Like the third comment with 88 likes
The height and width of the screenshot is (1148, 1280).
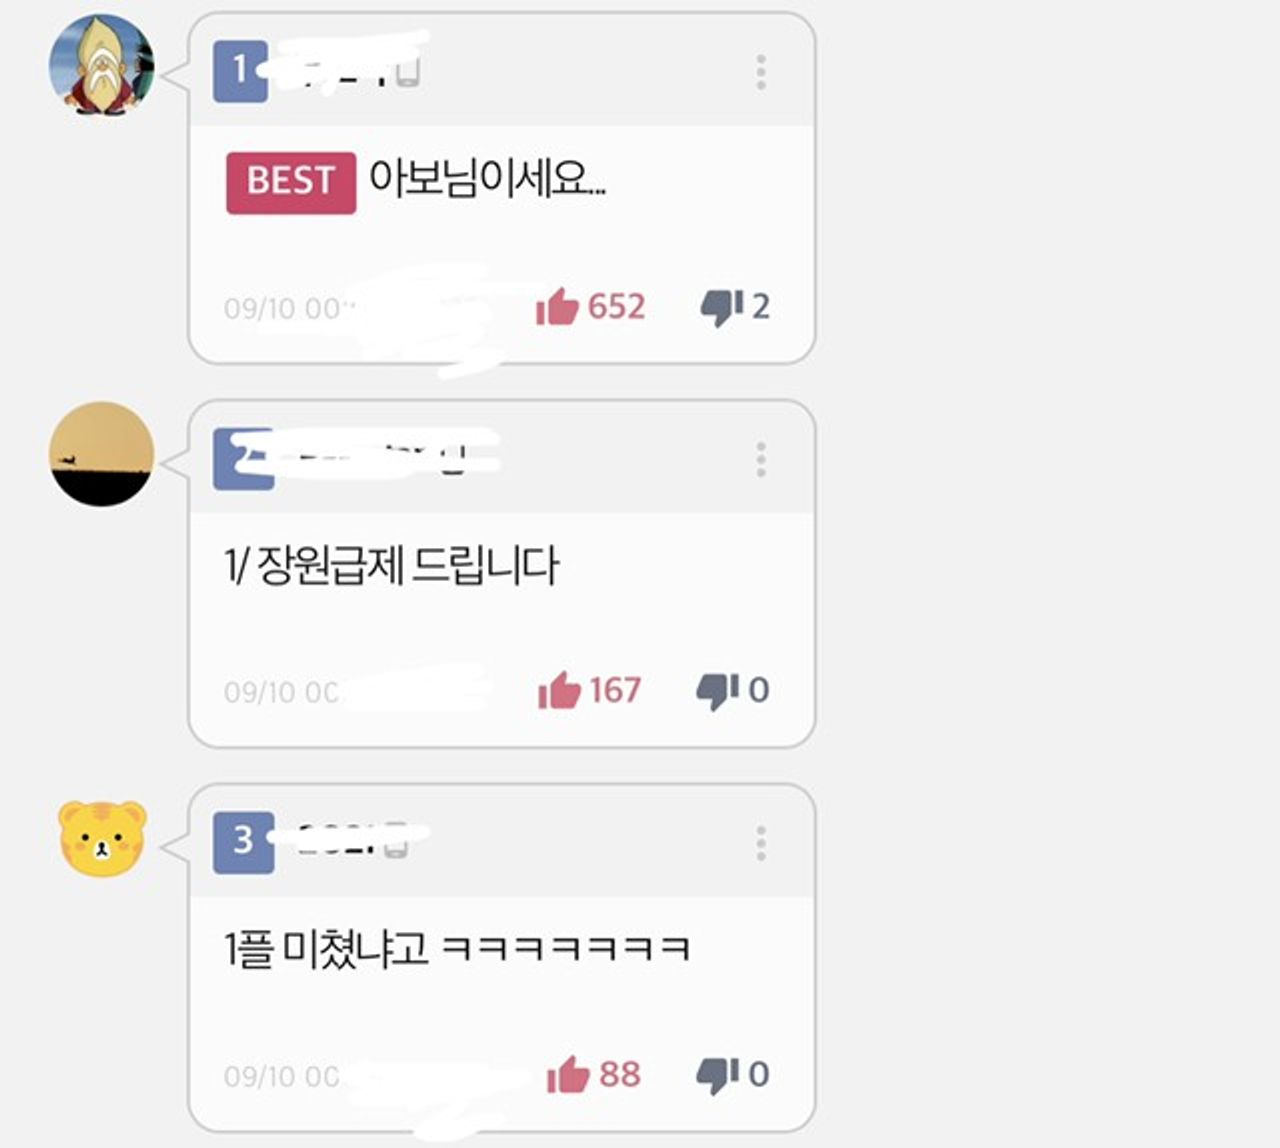568,1074
